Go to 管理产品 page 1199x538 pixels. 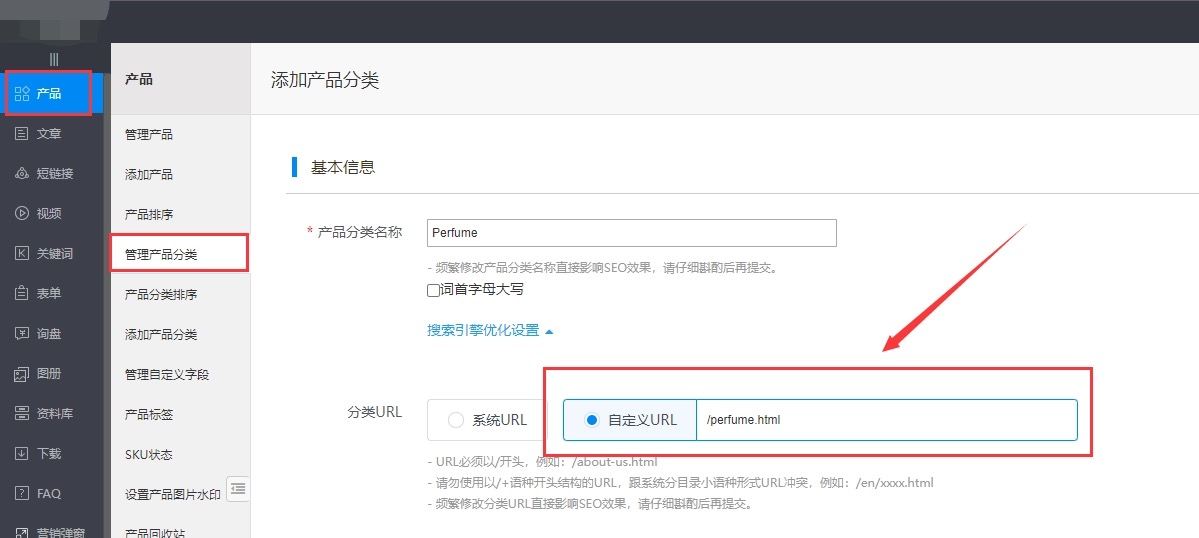click(149, 134)
